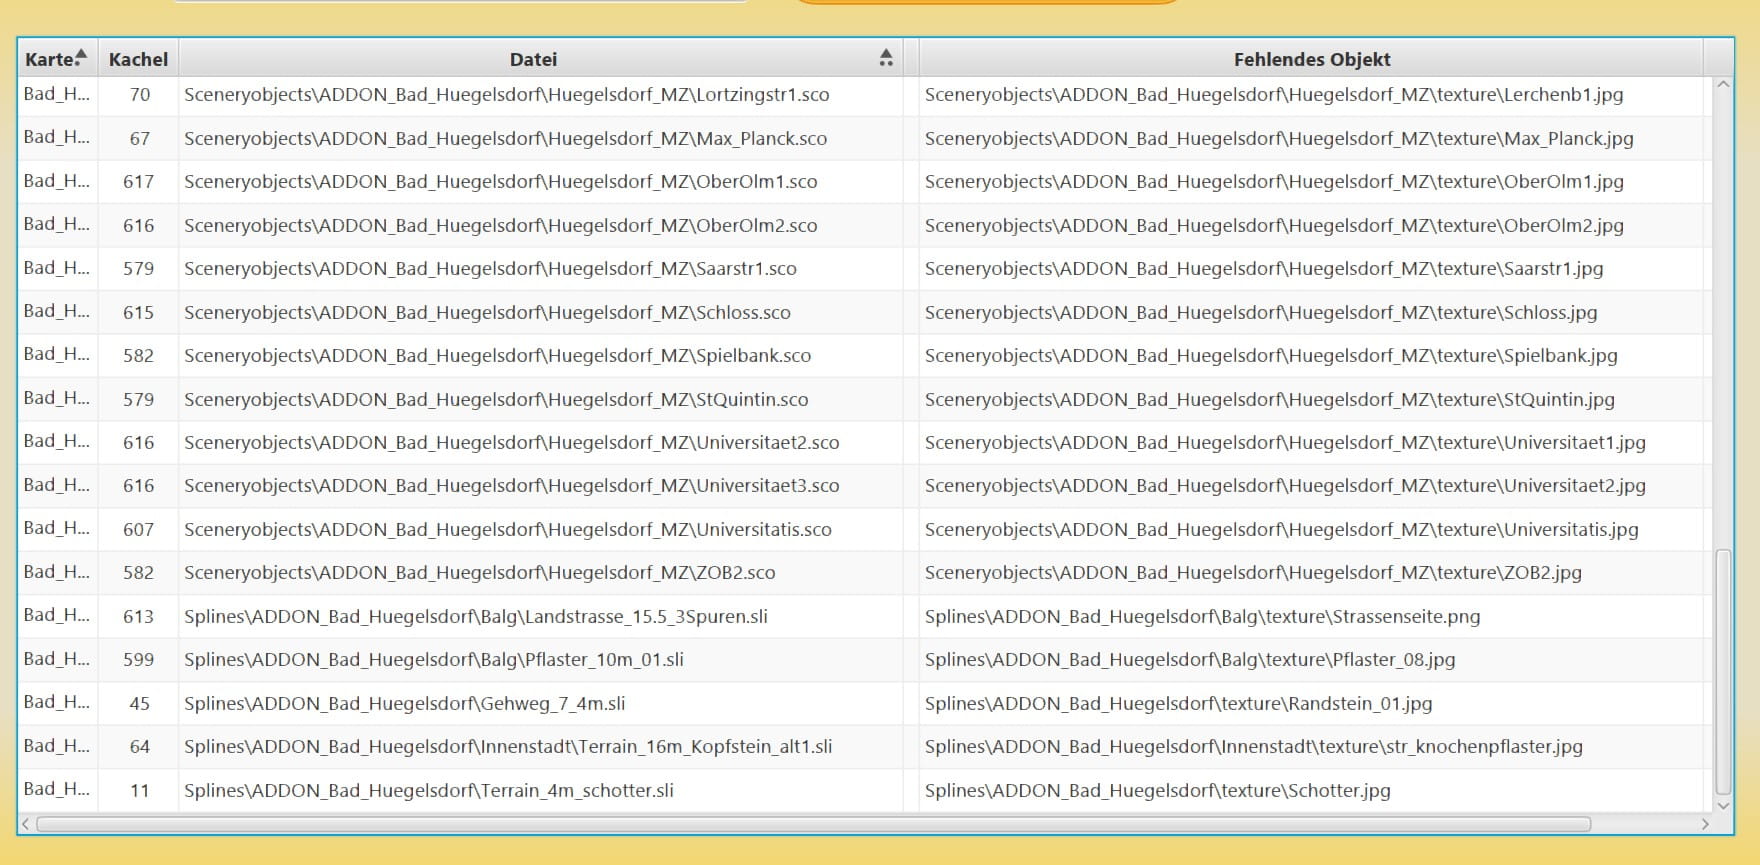Select the Universitatis.sco file entry
The width and height of the screenshot is (1760, 865).
(x=507, y=529)
